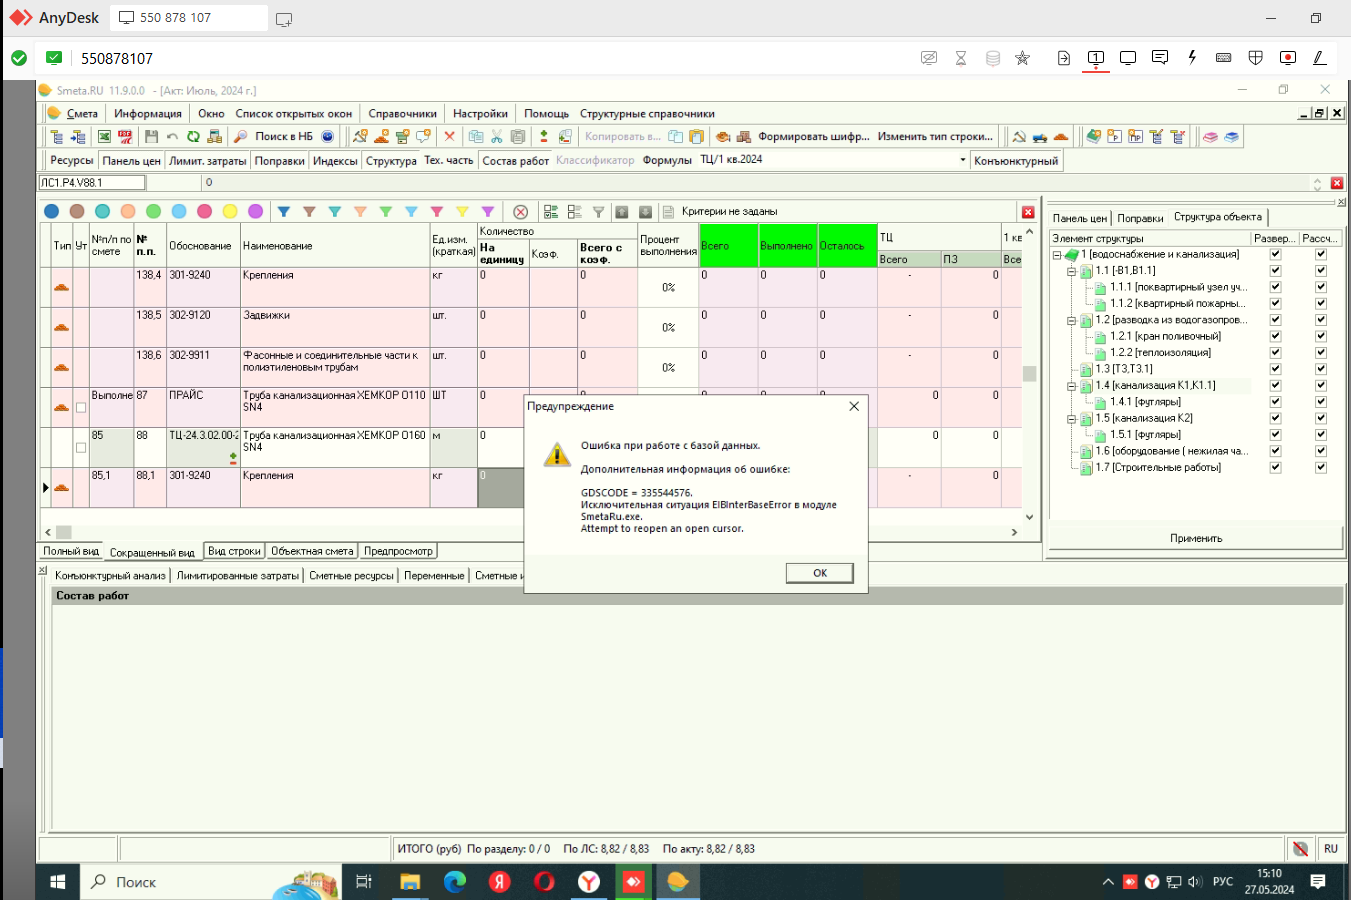Toggle Развер checkbox for 1.5.1 футляры
Viewport: 1351px width, 900px height.
tap(1275, 435)
